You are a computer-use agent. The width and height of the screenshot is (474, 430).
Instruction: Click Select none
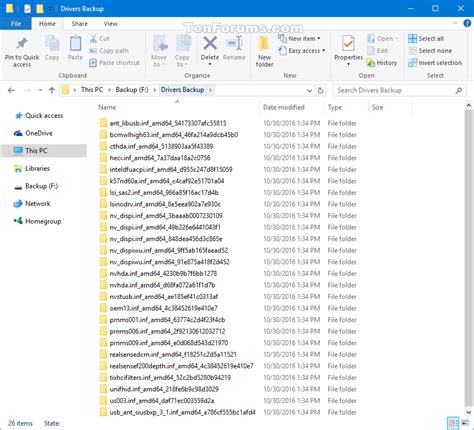tap(430, 51)
